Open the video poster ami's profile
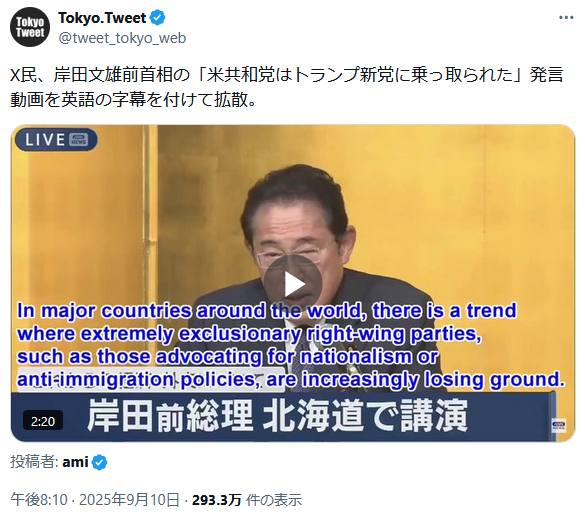The width and height of the screenshot is (585, 516). (75, 462)
